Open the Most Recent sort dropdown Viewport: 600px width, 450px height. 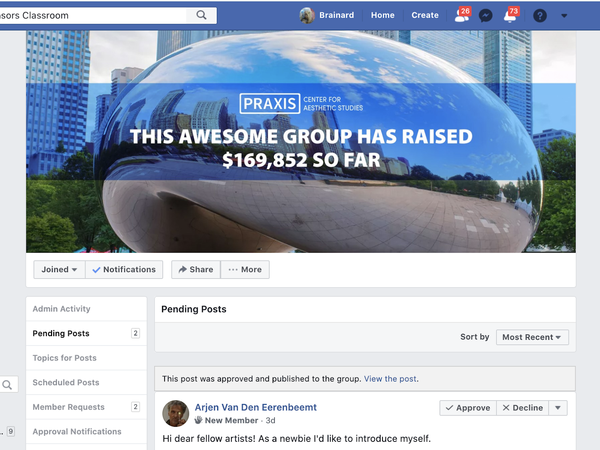coord(532,337)
